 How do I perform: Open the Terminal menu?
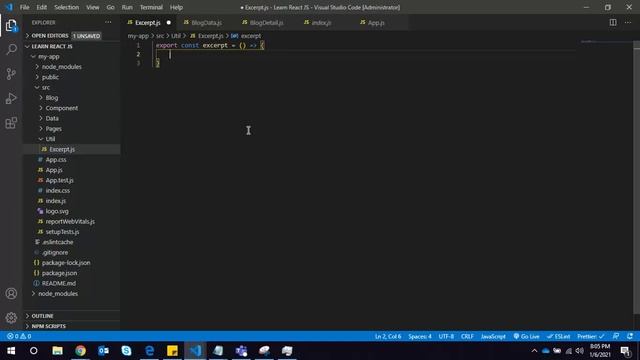tap(151, 7)
